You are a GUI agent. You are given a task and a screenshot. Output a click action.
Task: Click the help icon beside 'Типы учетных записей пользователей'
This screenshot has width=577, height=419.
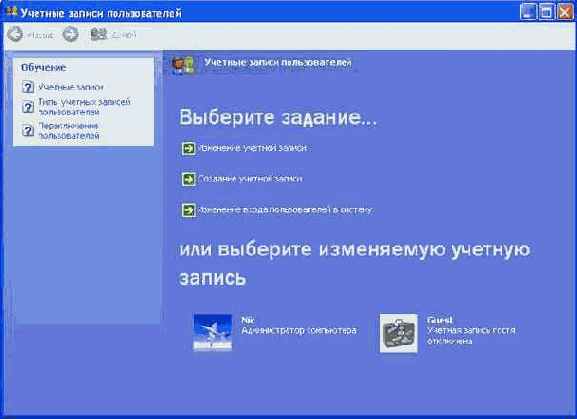(x=28, y=107)
